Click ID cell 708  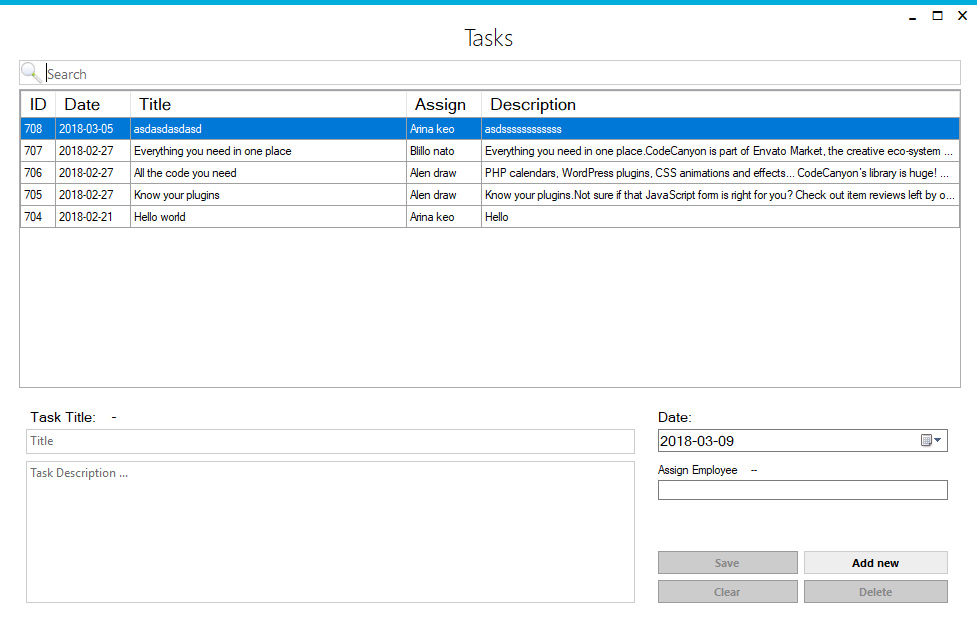(x=38, y=129)
